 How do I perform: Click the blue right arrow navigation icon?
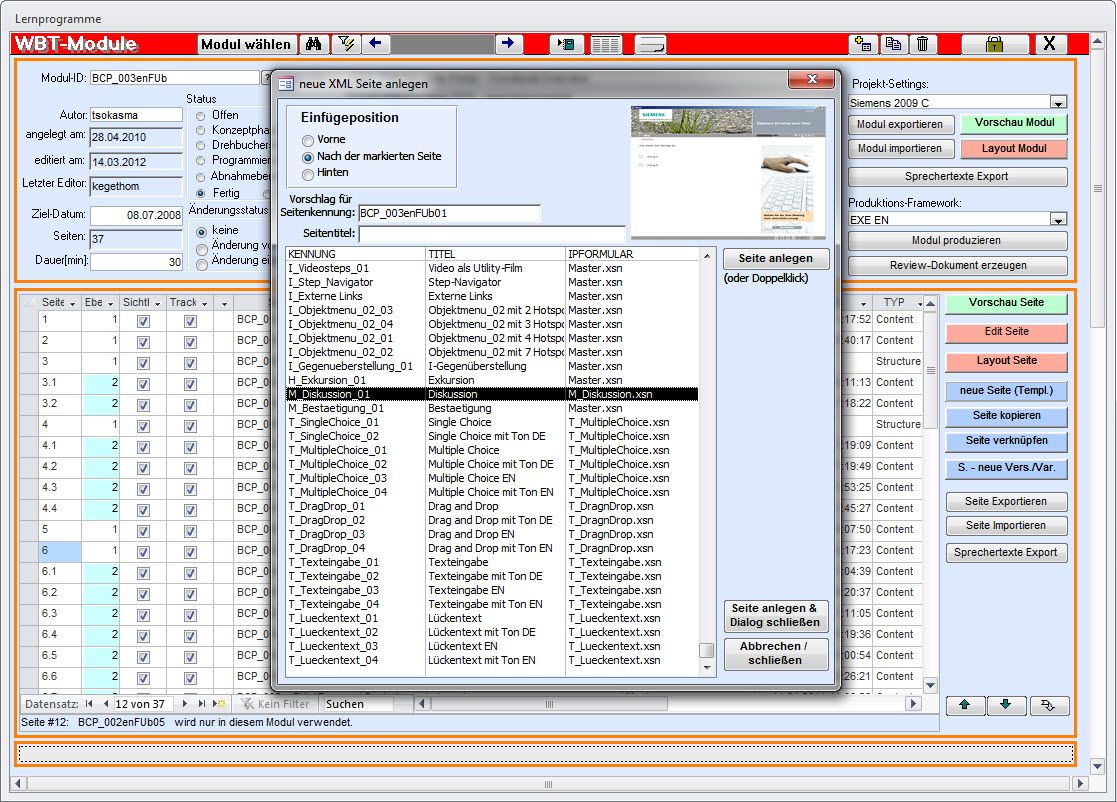tap(508, 44)
